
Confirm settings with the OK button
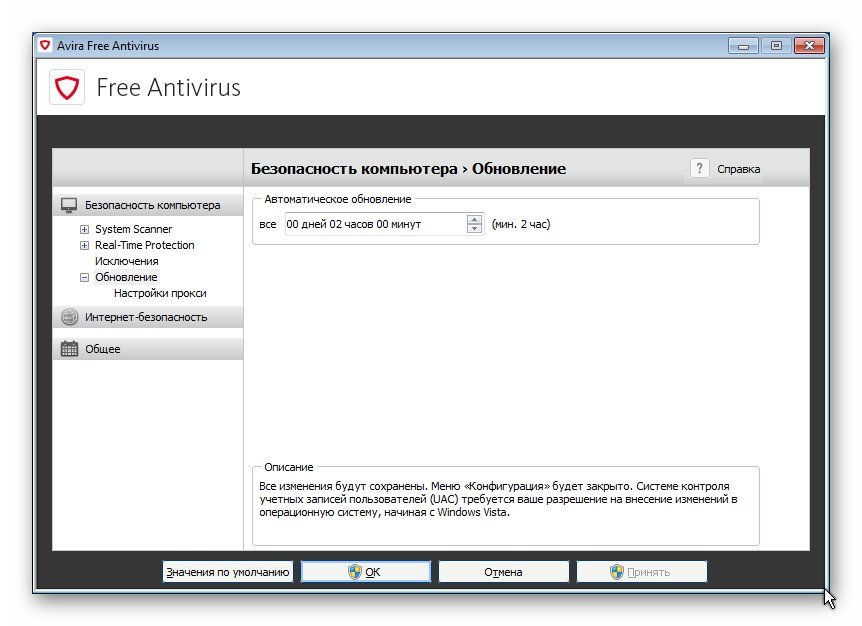(x=366, y=572)
